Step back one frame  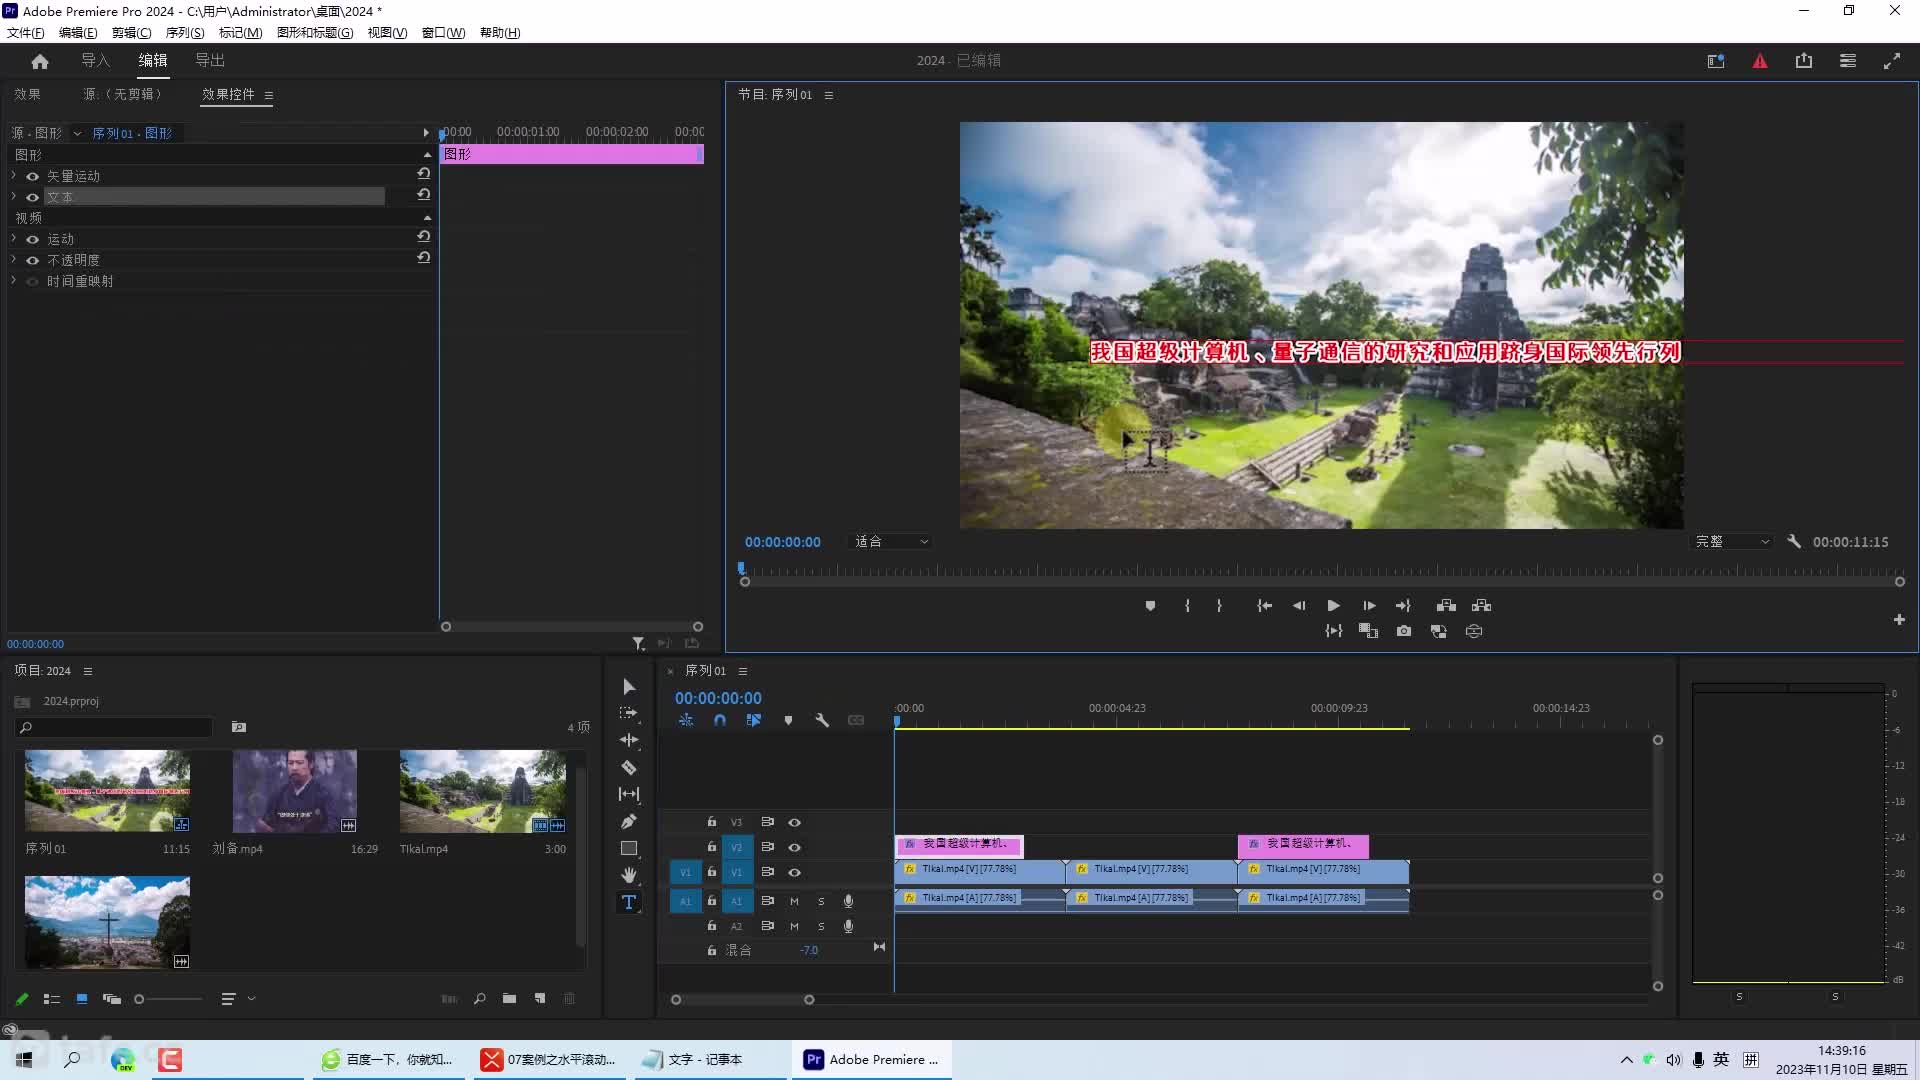(x=1299, y=605)
